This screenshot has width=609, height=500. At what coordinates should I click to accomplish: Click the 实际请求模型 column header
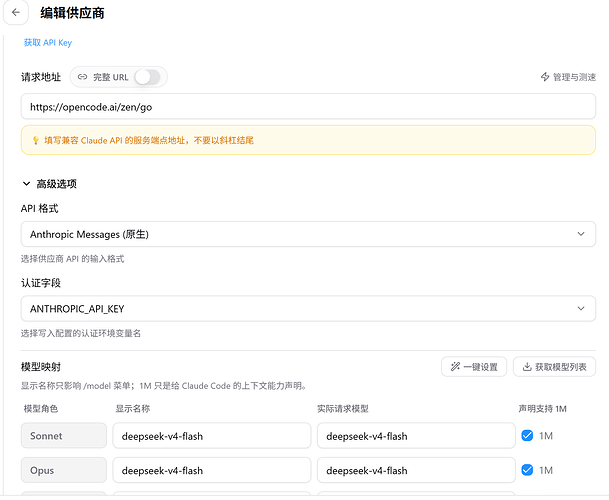pos(343,409)
